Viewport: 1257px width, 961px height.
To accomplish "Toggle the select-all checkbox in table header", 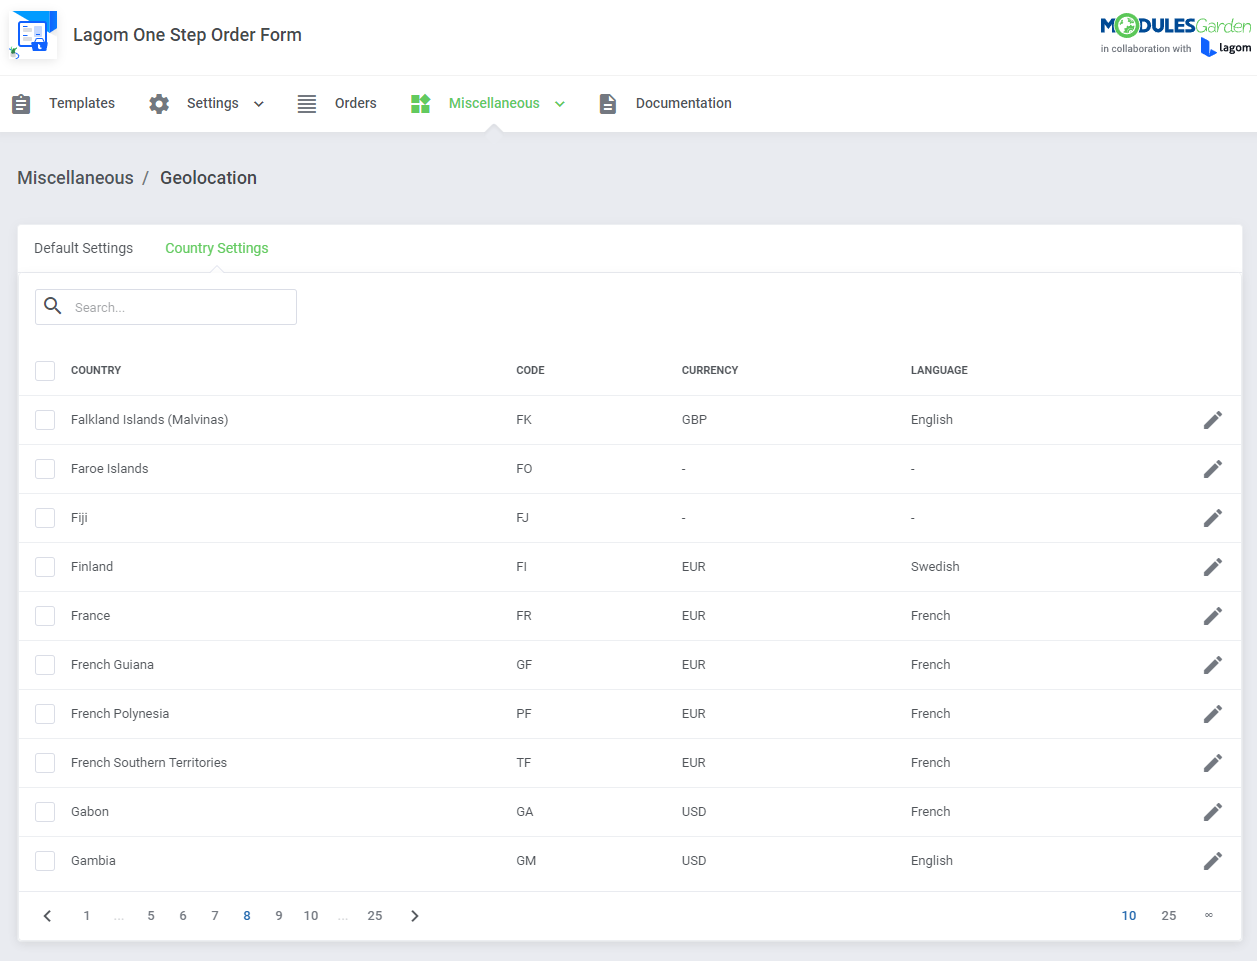I will [44, 370].
